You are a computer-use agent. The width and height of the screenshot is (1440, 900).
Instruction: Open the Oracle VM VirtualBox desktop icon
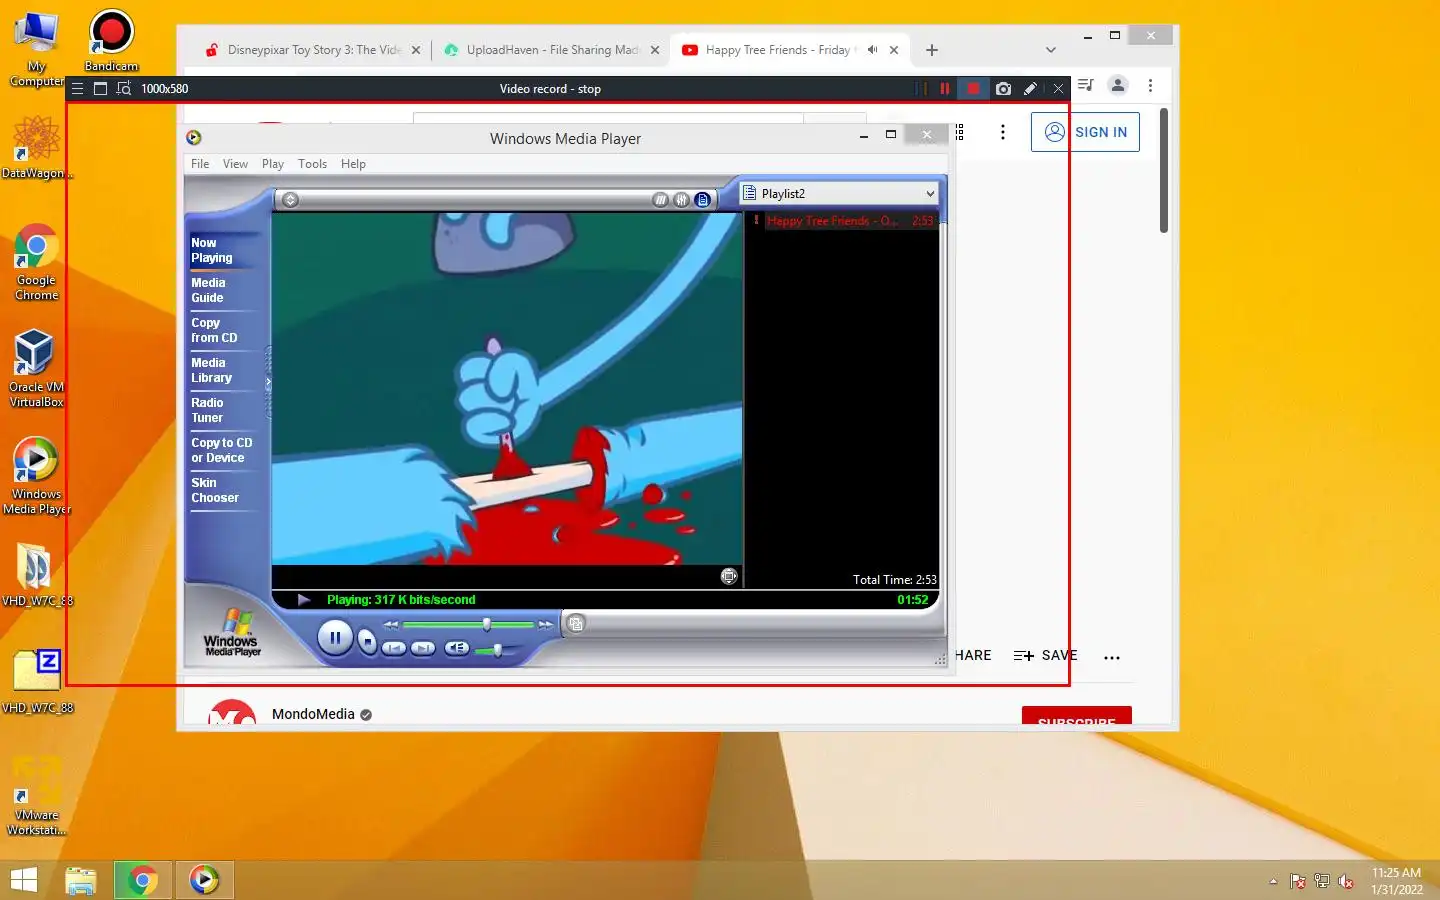tap(36, 368)
